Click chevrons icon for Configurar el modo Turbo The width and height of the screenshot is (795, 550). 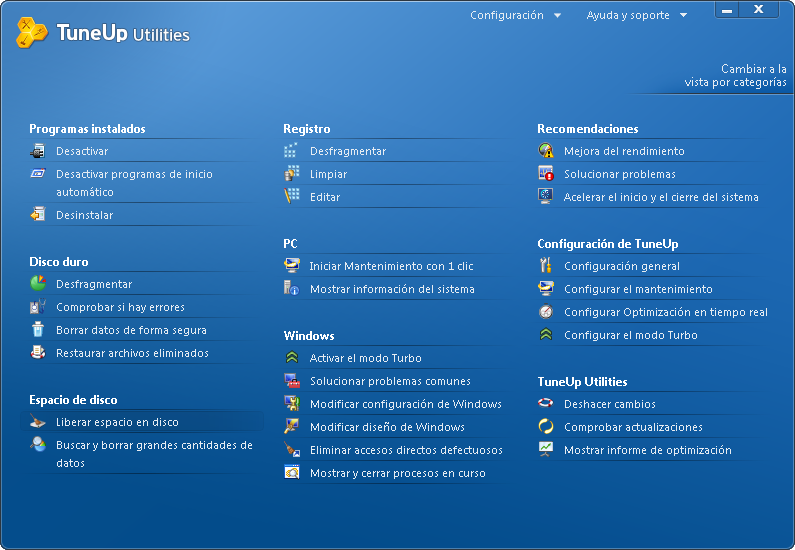click(546, 335)
